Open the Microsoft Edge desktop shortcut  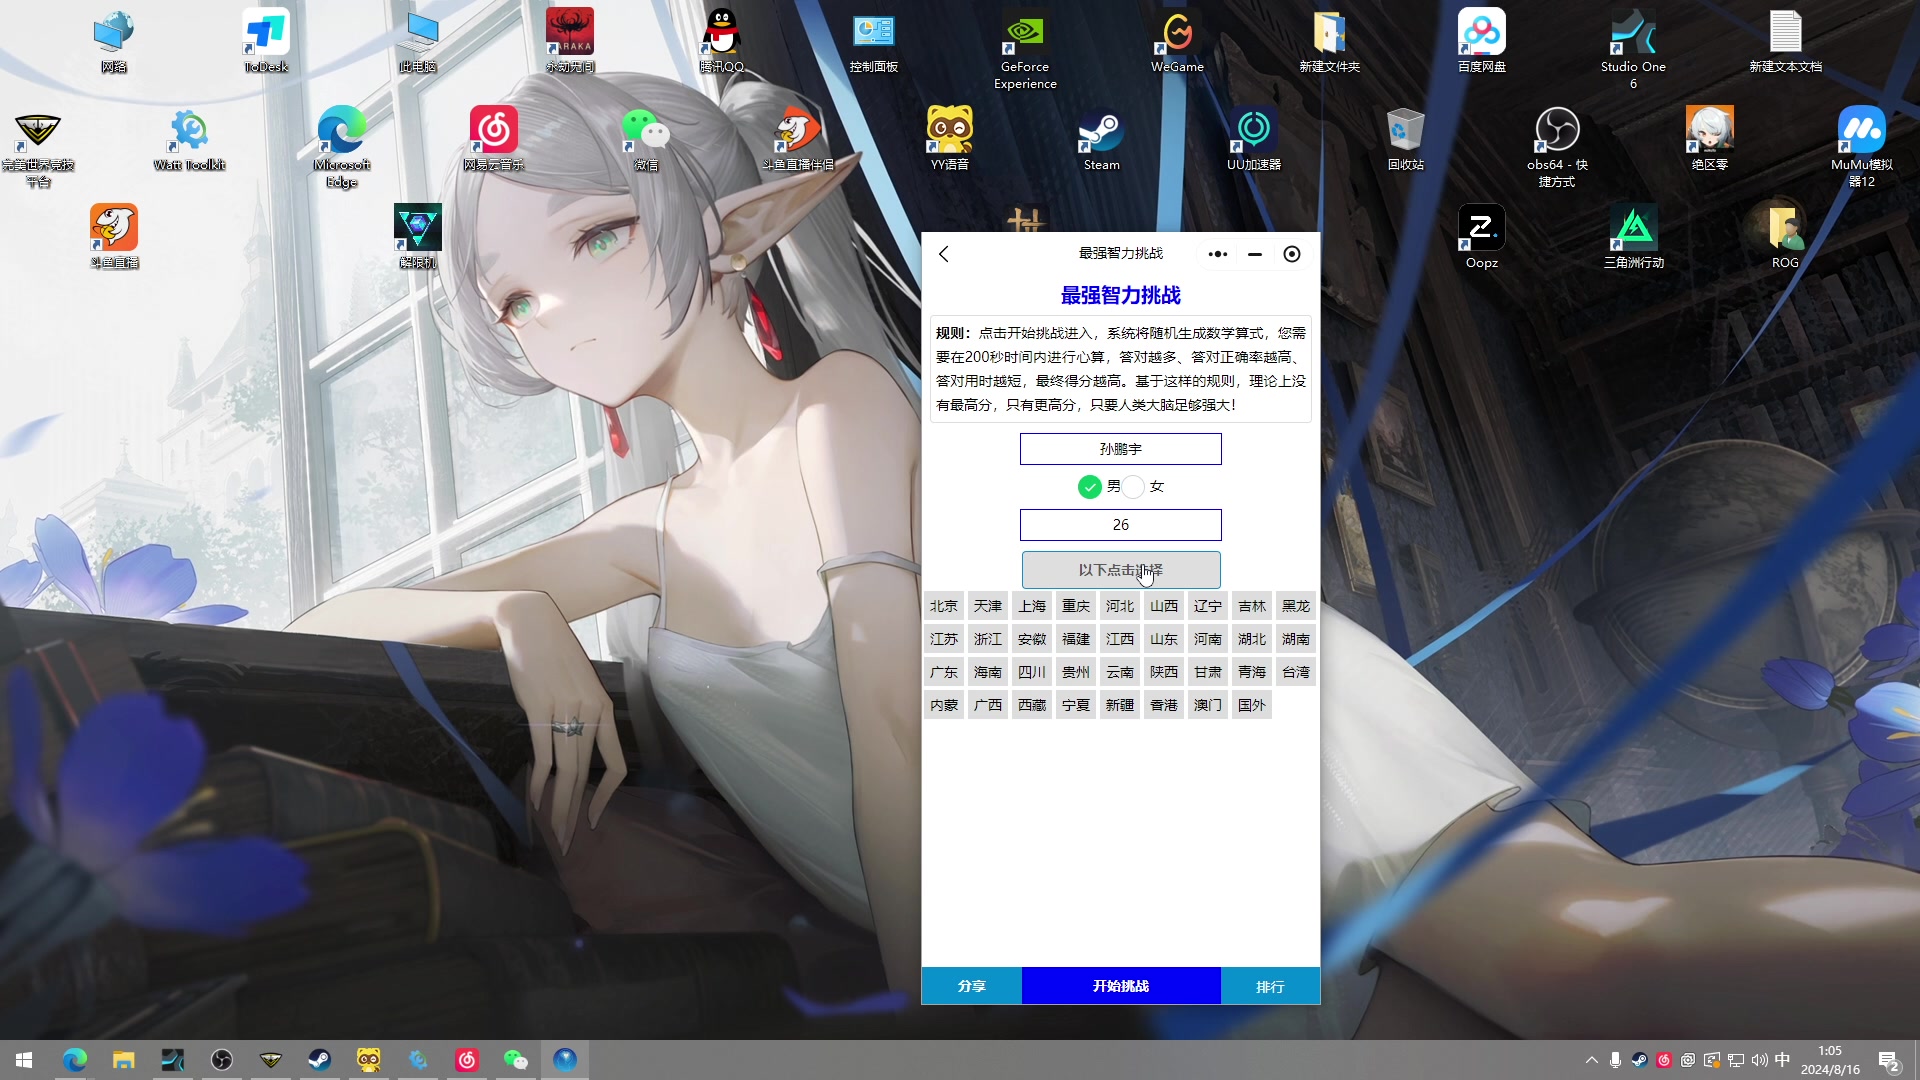coord(341,147)
